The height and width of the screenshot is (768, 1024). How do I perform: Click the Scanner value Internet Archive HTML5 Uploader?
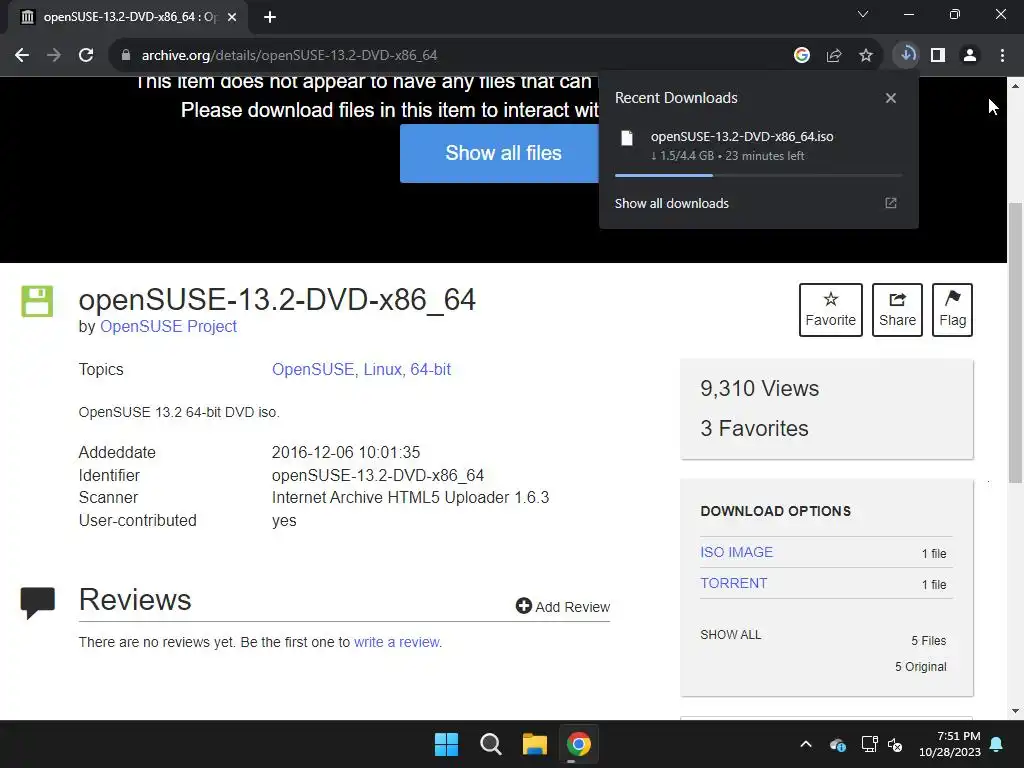tap(410, 498)
